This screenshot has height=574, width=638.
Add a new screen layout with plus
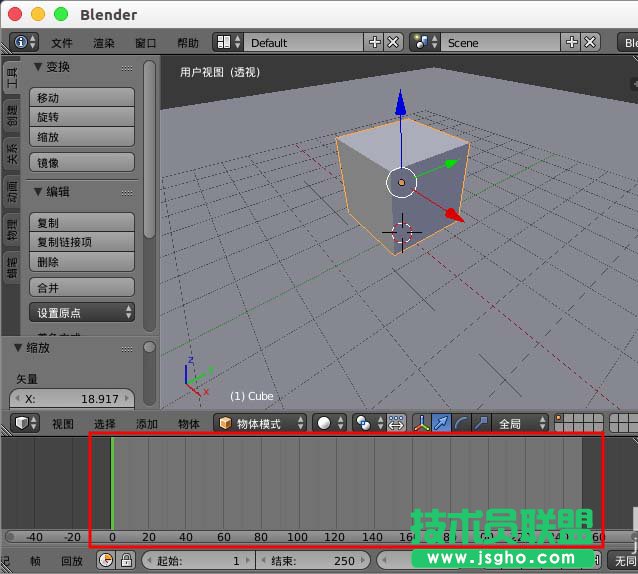point(375,42)
